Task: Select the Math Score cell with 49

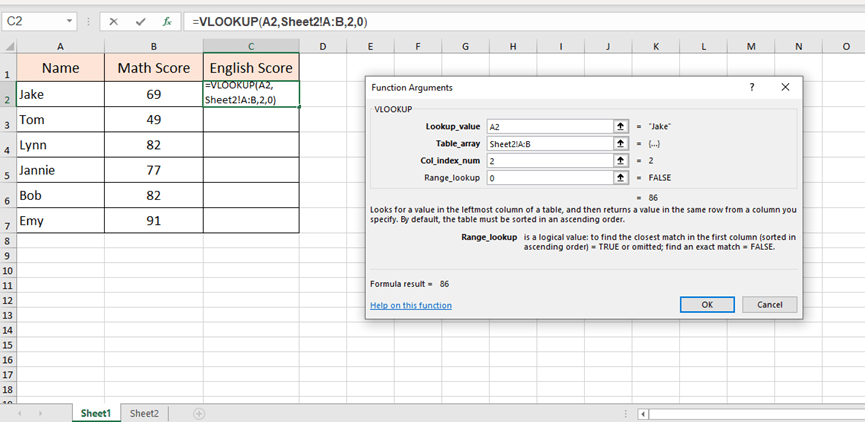Action: (x=154, y=120)
